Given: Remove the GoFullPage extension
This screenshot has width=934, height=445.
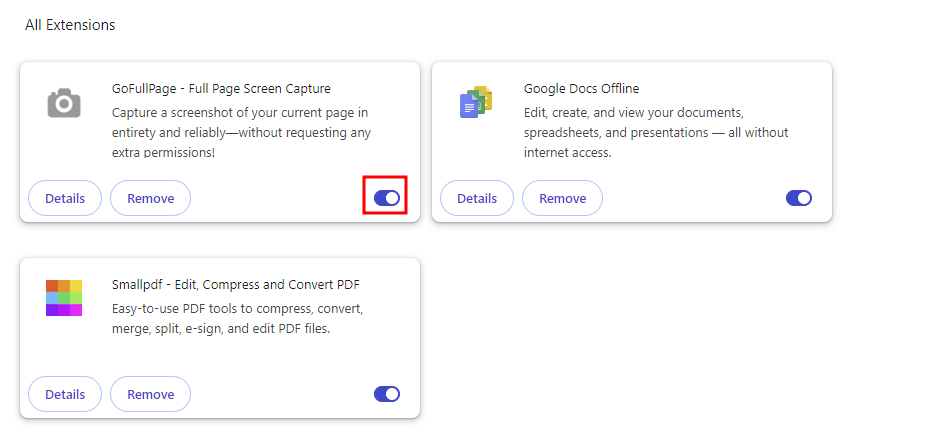Looking at the screenshot, I should click(150, 198).
